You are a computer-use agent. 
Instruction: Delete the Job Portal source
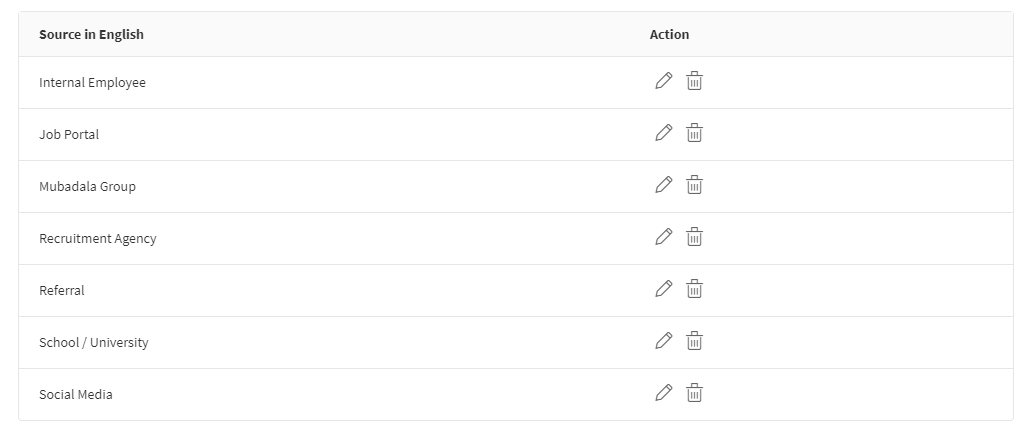tap(694, 133)
